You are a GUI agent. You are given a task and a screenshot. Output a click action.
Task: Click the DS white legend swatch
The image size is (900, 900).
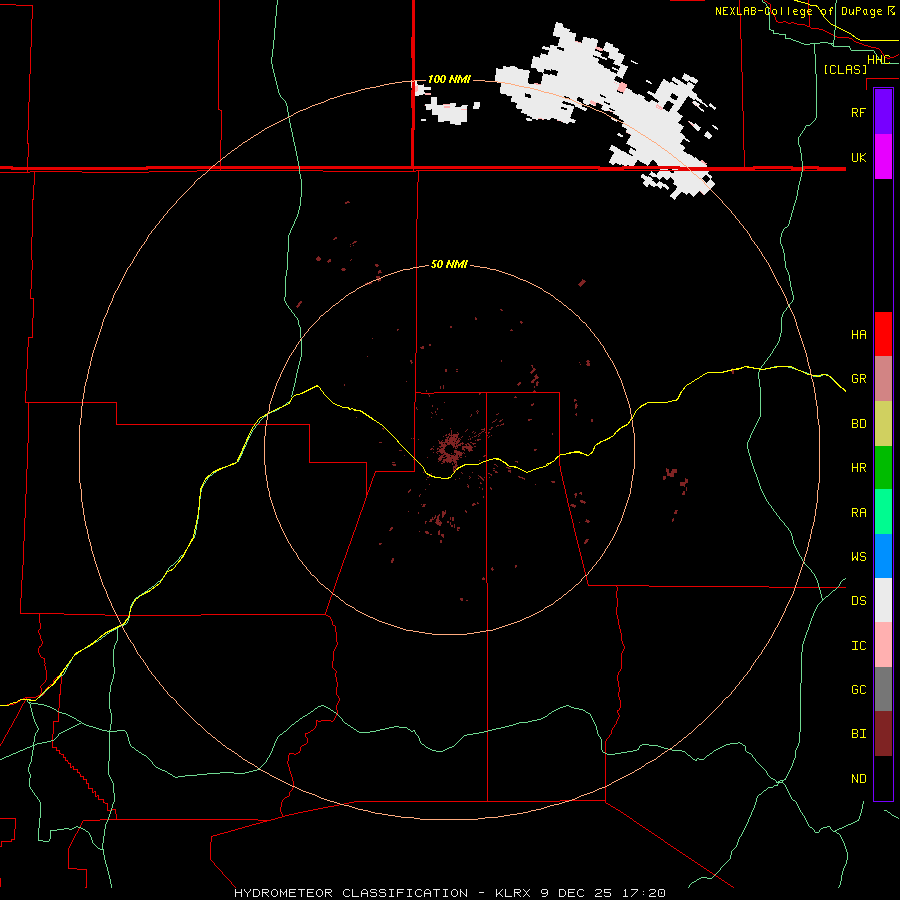tap(883, 600)
